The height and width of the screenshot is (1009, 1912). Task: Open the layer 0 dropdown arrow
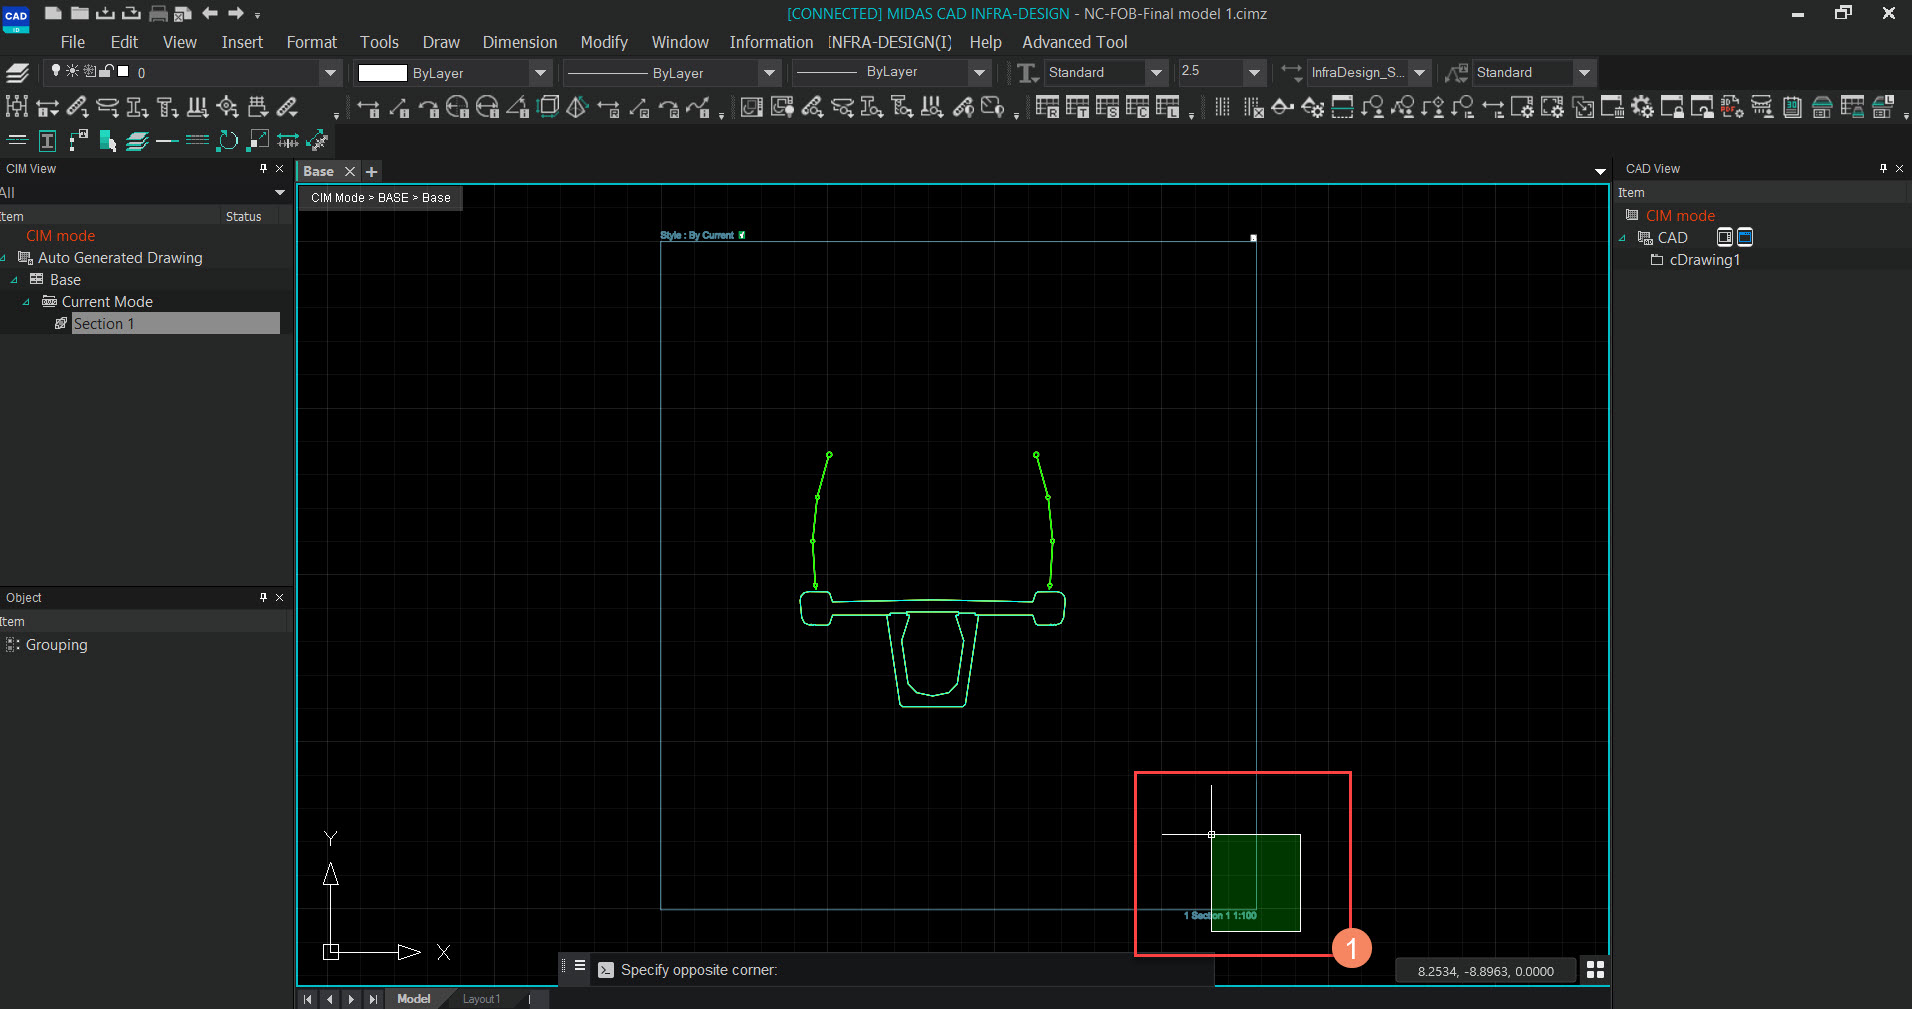330,72
